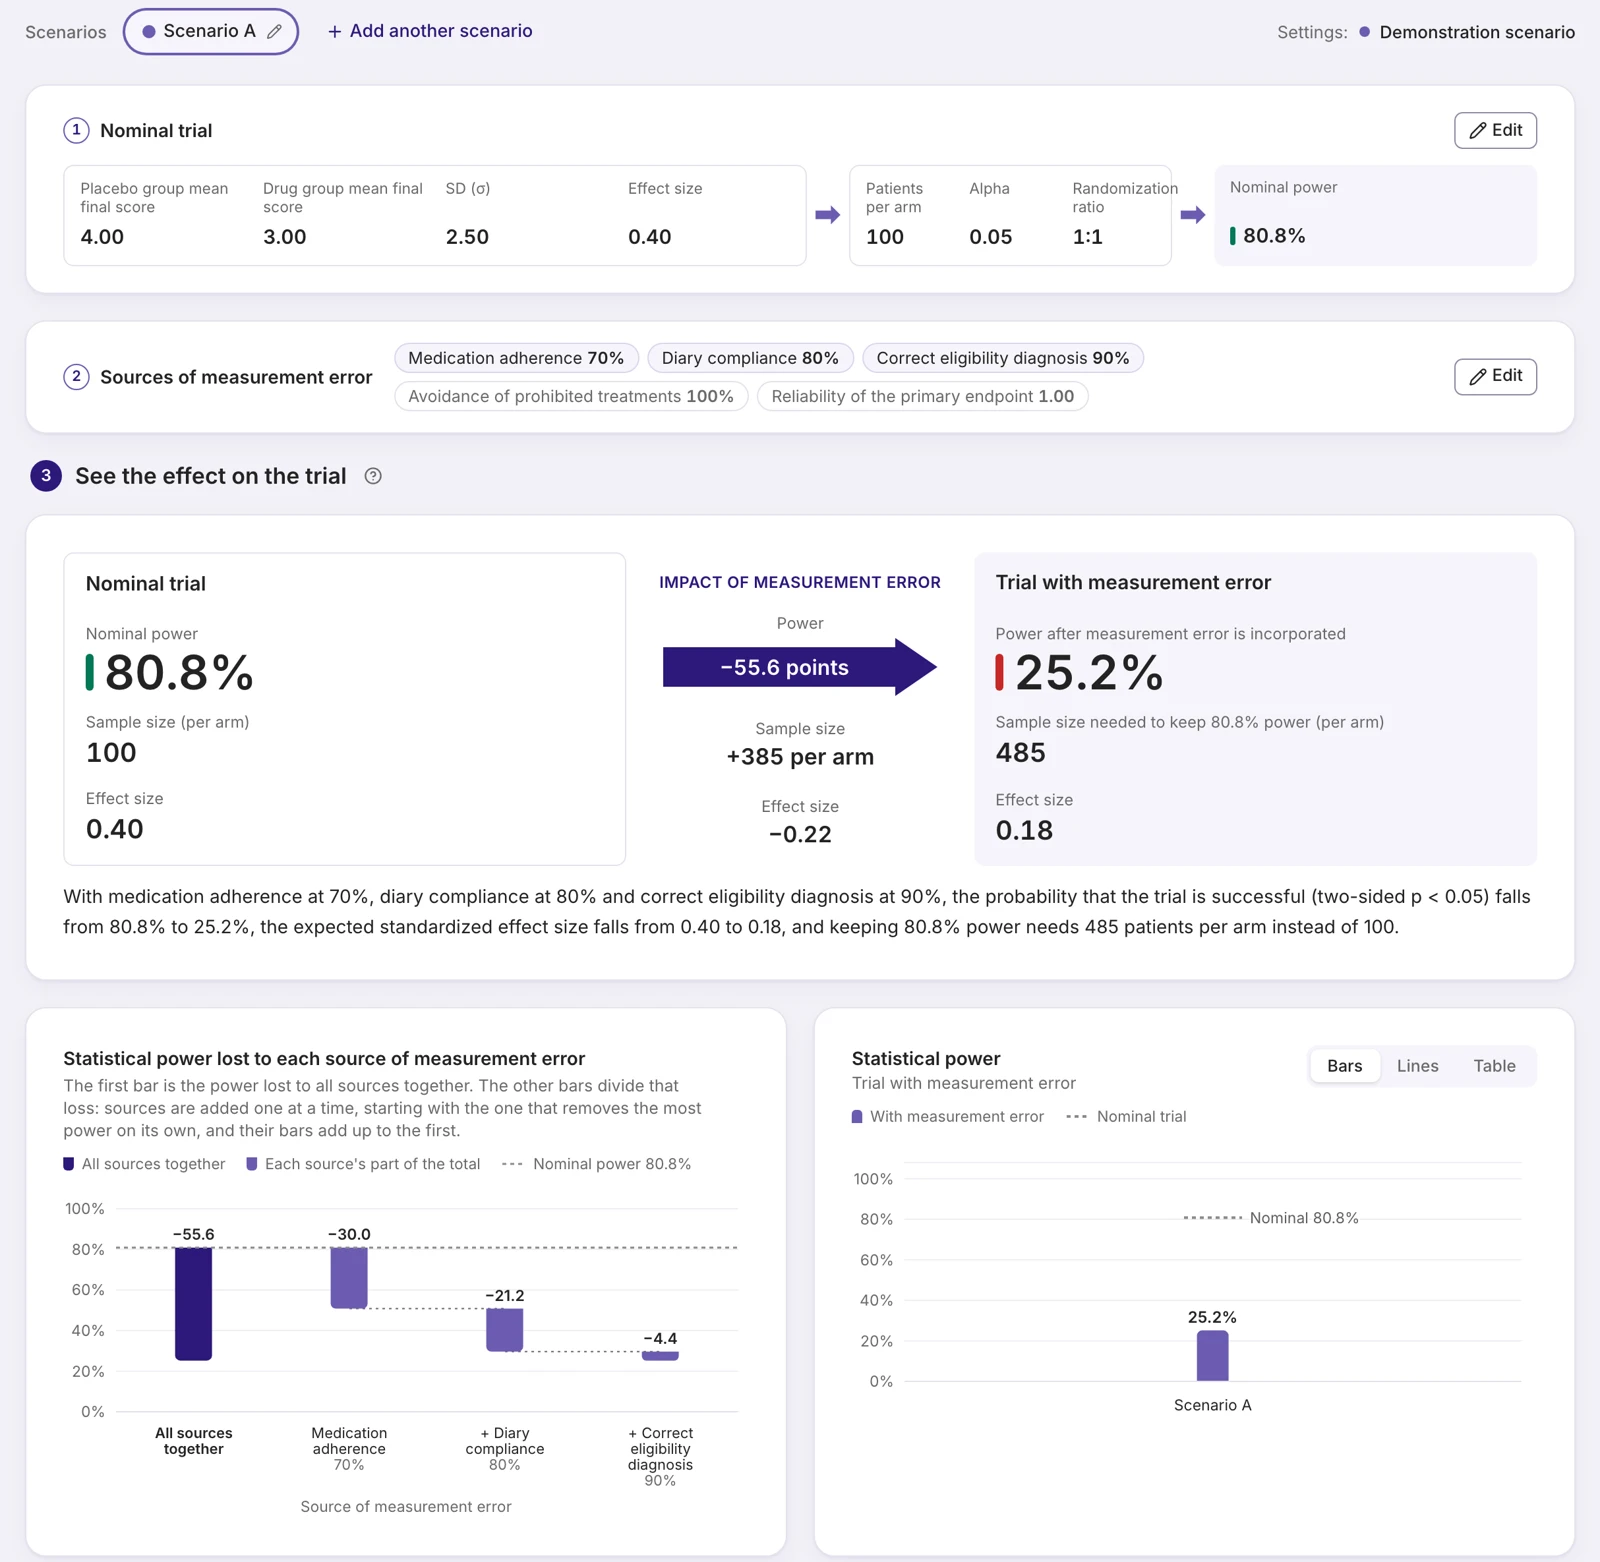Click the pencil icon on the Scenario A tab
Viewport: 1600px width, 1562px height.
(x=274, y=31)
